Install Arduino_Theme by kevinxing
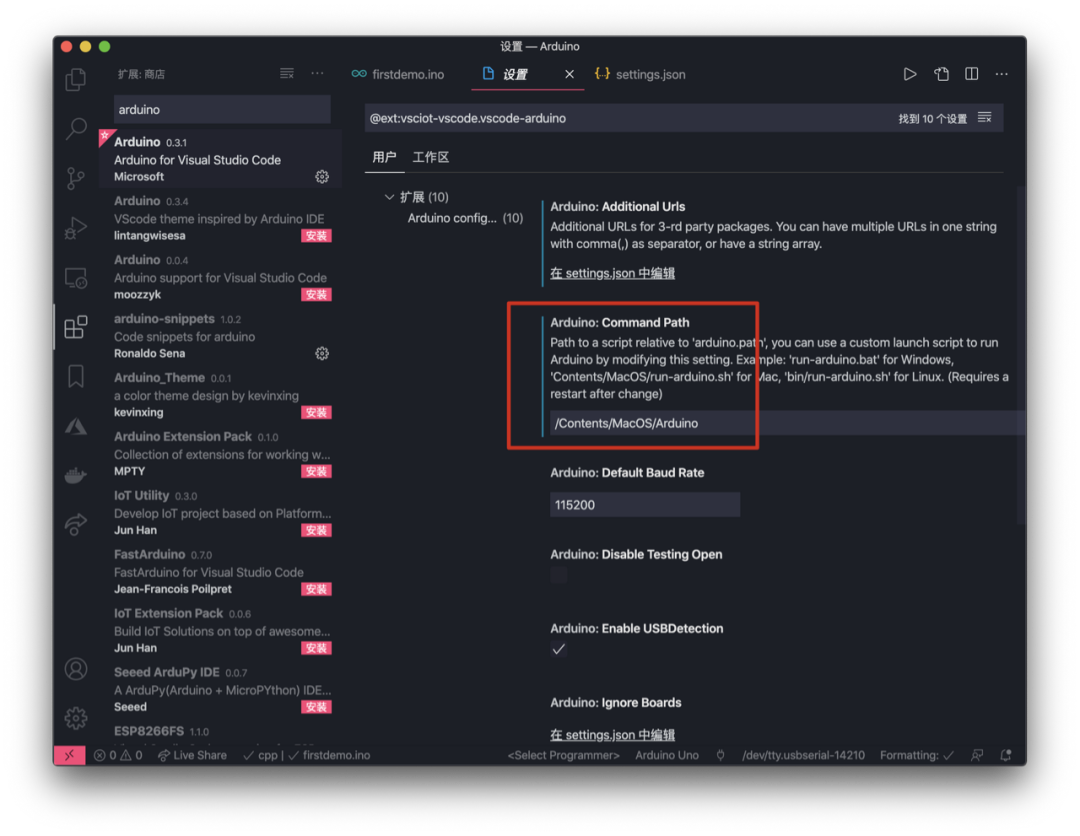The image size is (1080, 836). (x=316, y=412)
